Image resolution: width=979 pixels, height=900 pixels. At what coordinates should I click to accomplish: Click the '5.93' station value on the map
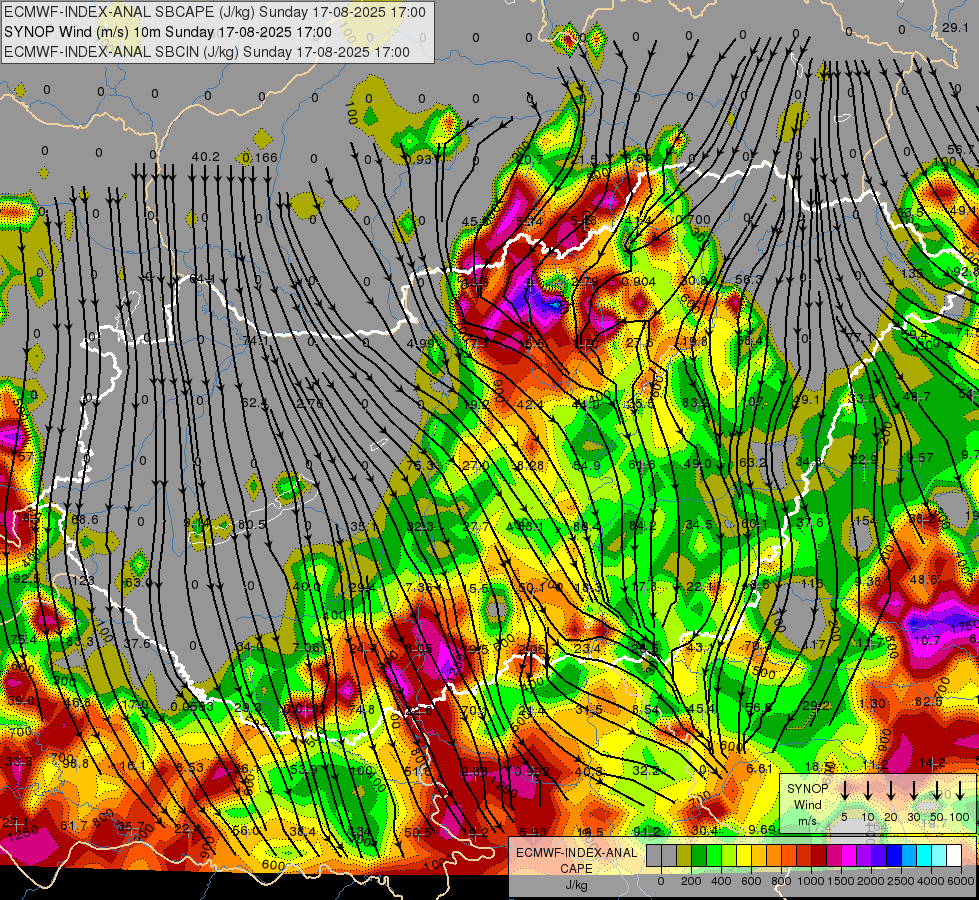[533, 832]
